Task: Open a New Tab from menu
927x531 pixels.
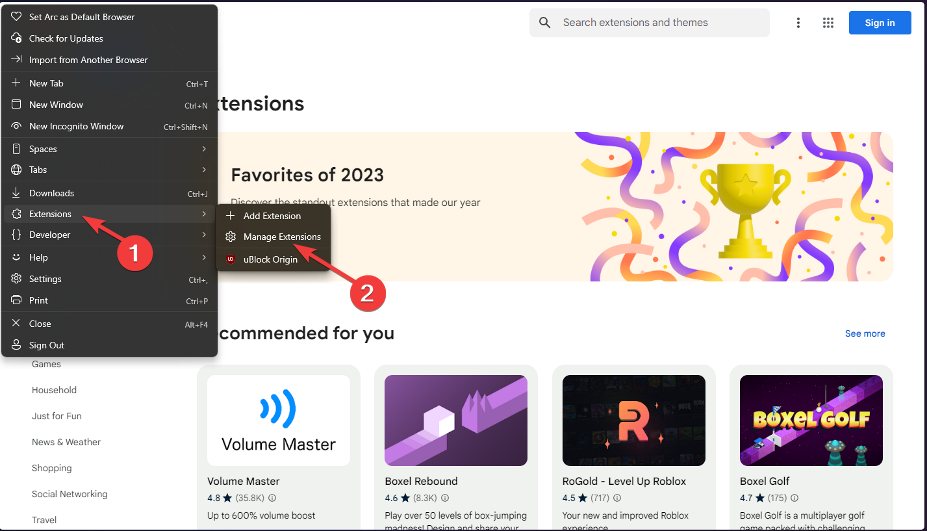Action: click(x=109, y=83)
